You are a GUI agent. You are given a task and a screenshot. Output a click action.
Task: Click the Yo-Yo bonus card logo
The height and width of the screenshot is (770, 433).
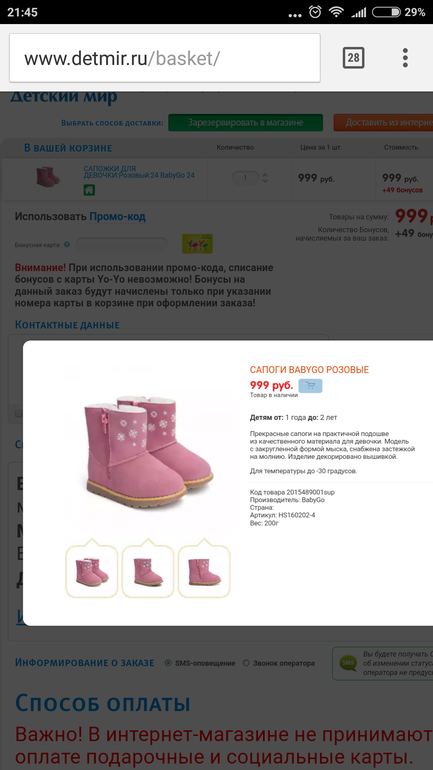coord(197,244)
